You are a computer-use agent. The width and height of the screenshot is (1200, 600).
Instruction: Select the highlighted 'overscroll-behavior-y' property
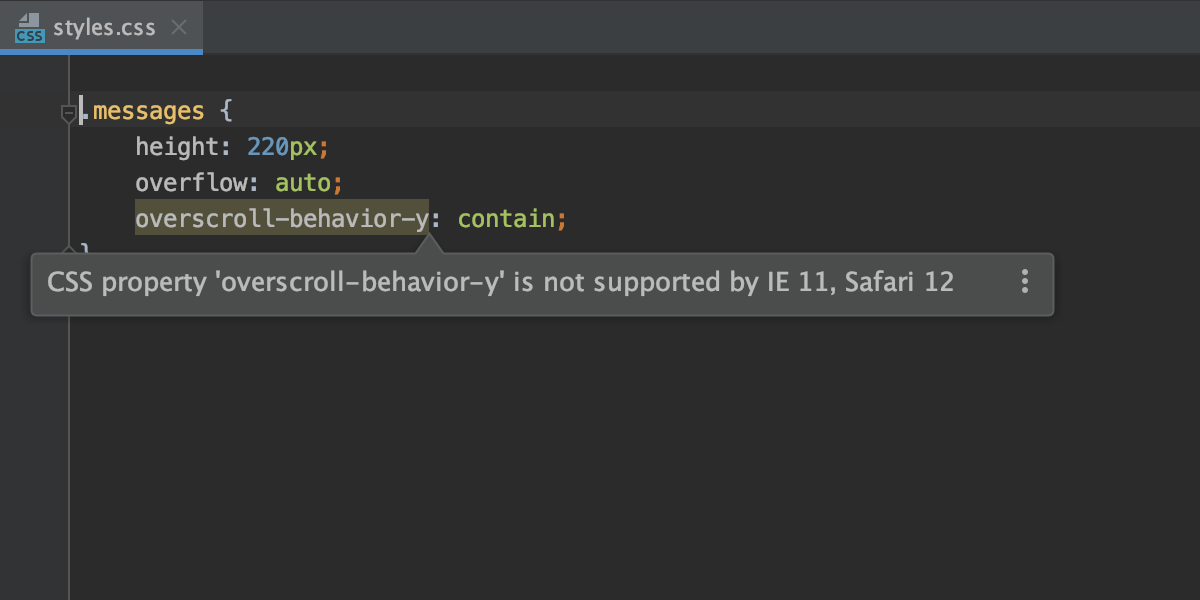coord(283,218)
